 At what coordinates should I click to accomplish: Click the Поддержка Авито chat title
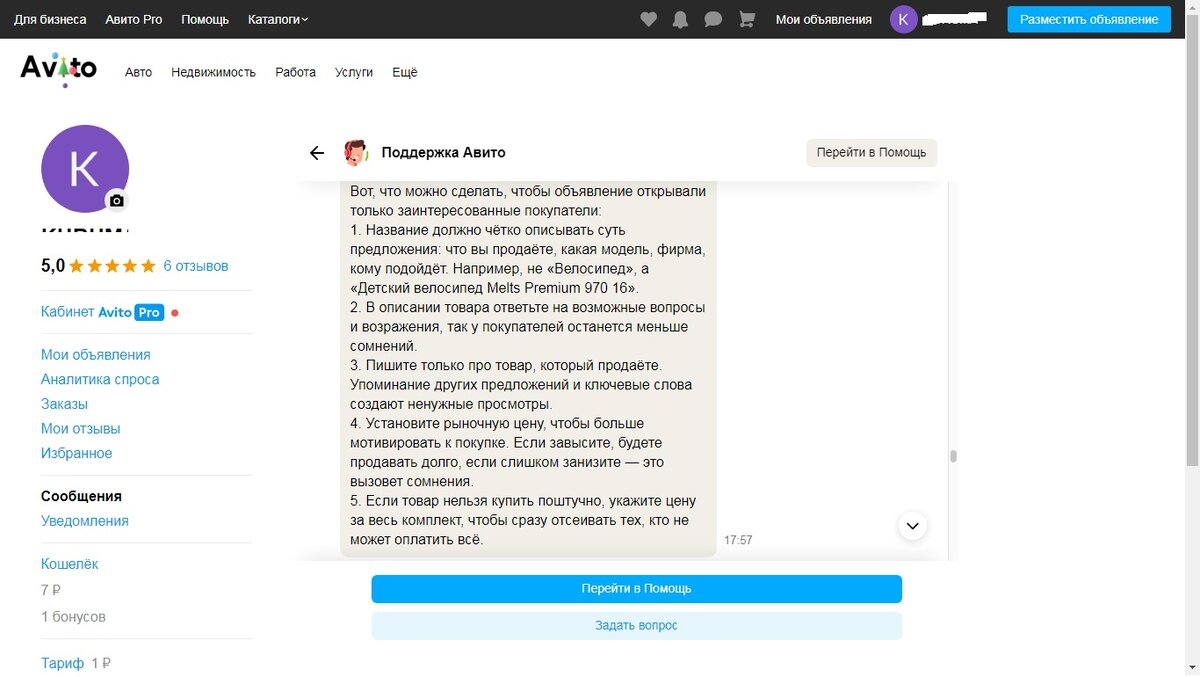(x=443, y=153)
